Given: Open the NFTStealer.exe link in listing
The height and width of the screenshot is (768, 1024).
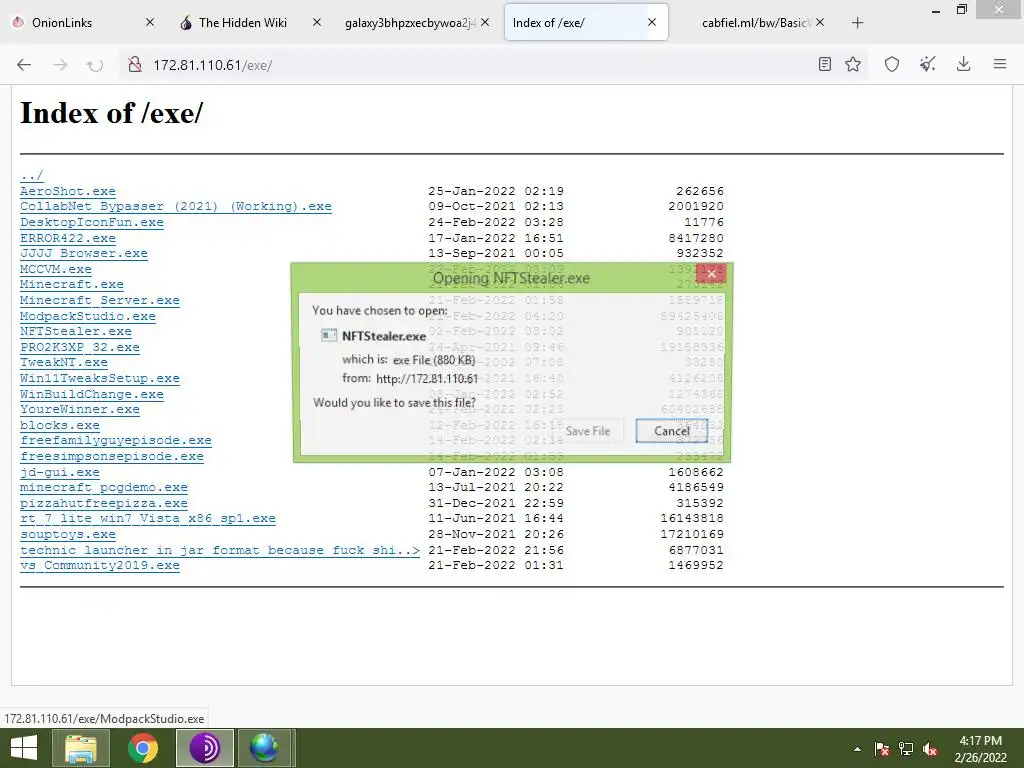Looking at the screenshot, I should tap(76, 331).
